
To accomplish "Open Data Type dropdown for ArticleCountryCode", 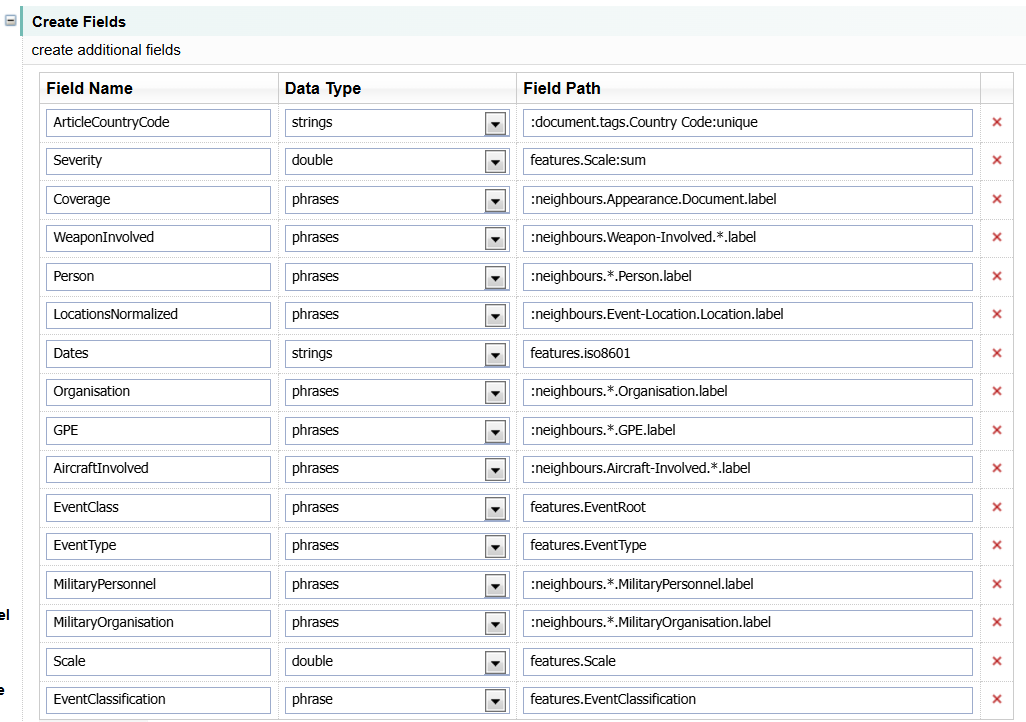I will 495,123.
